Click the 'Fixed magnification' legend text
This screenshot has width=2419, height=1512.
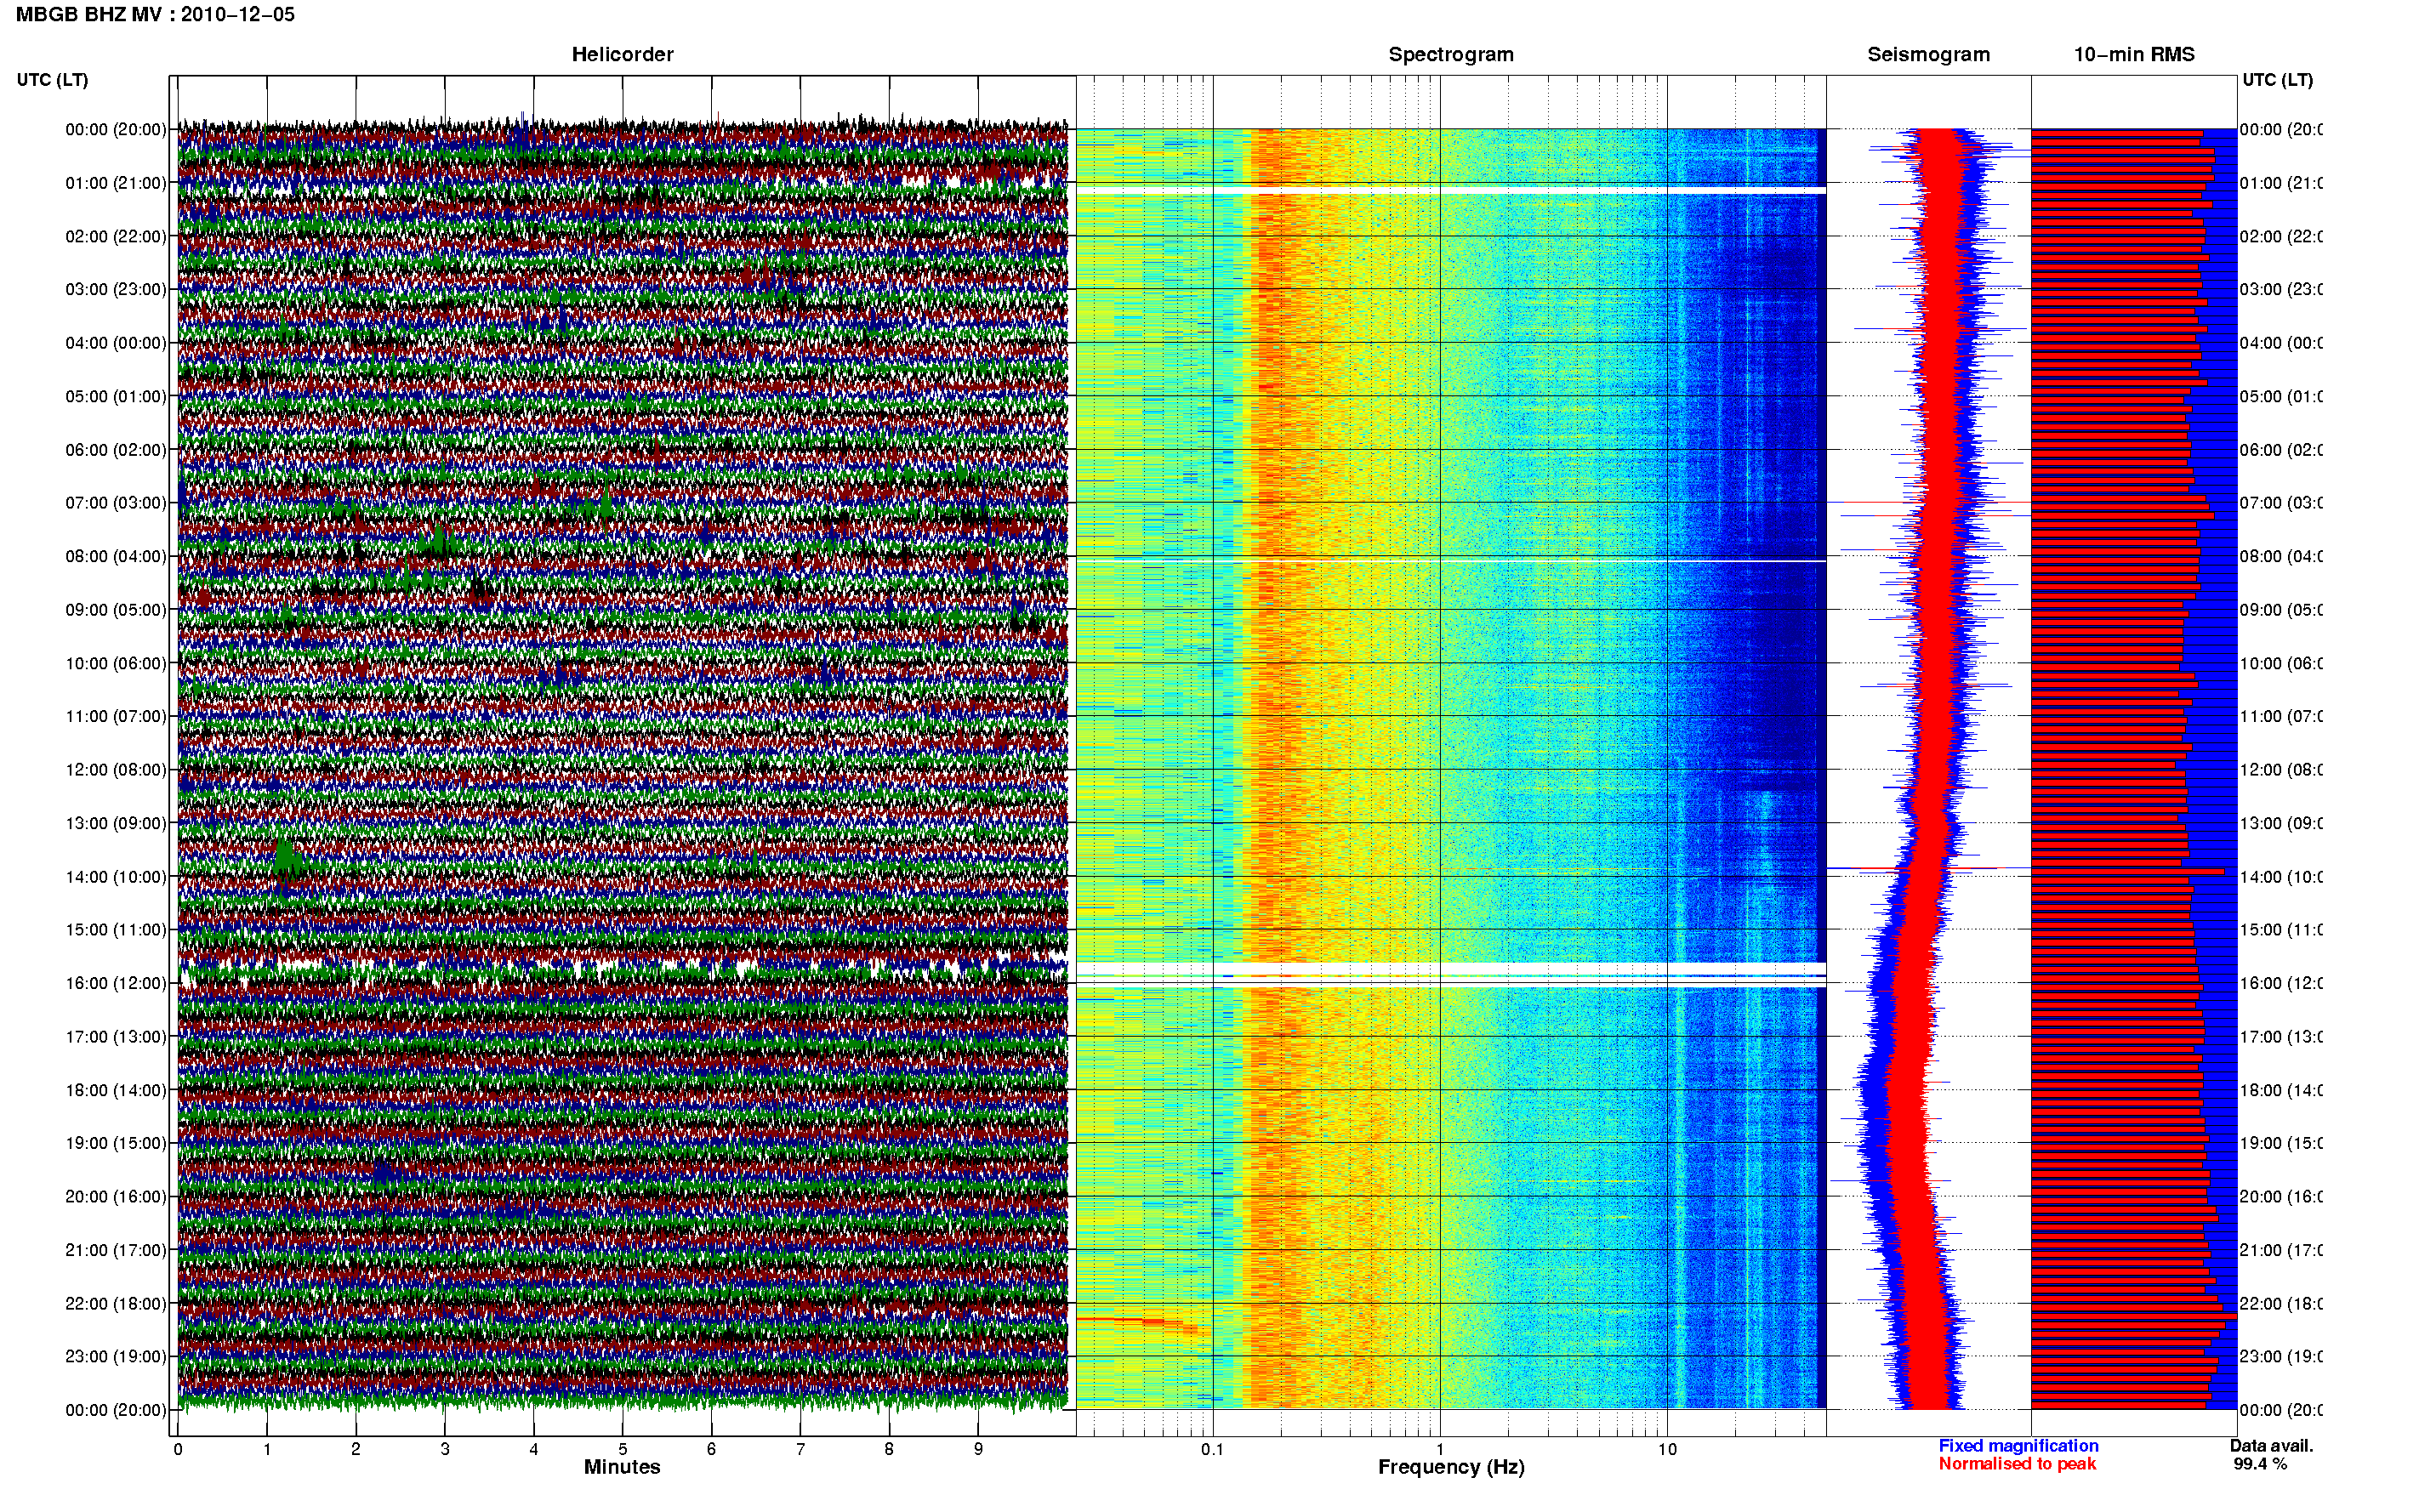point(2018,1446)
